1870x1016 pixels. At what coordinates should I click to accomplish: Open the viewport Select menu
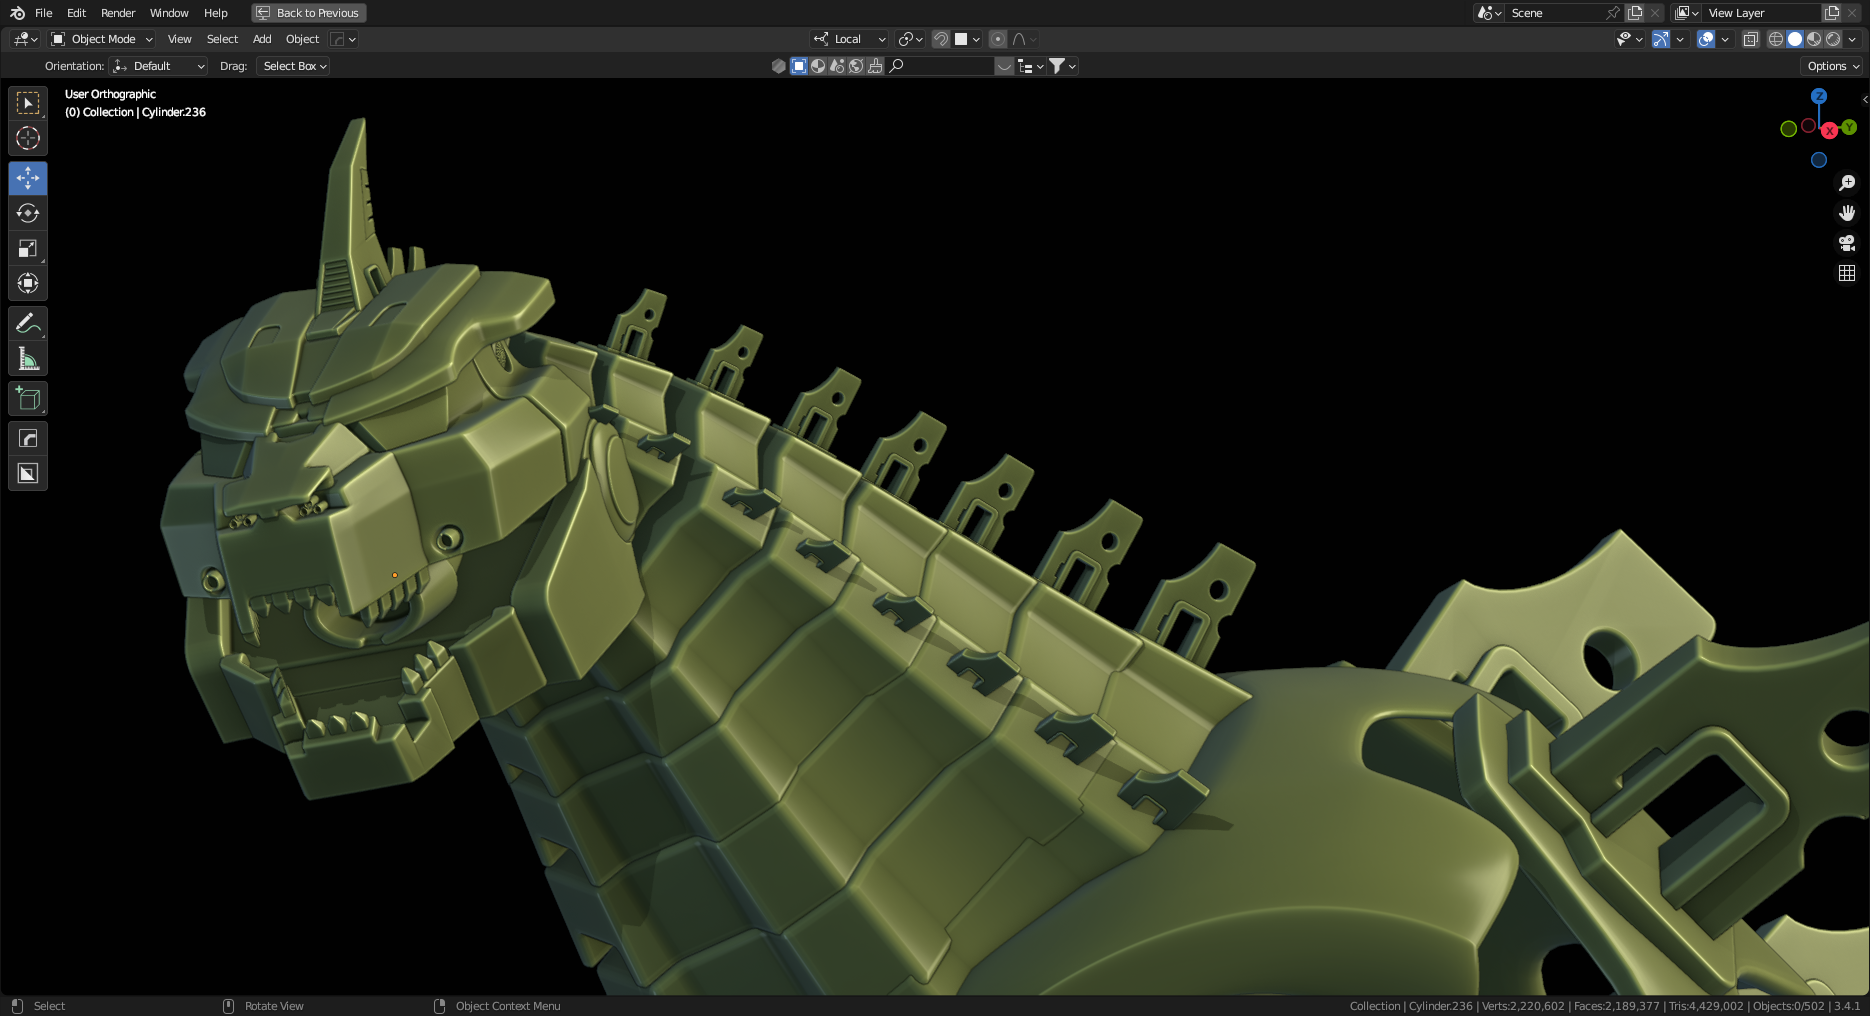tap(222, 39)
